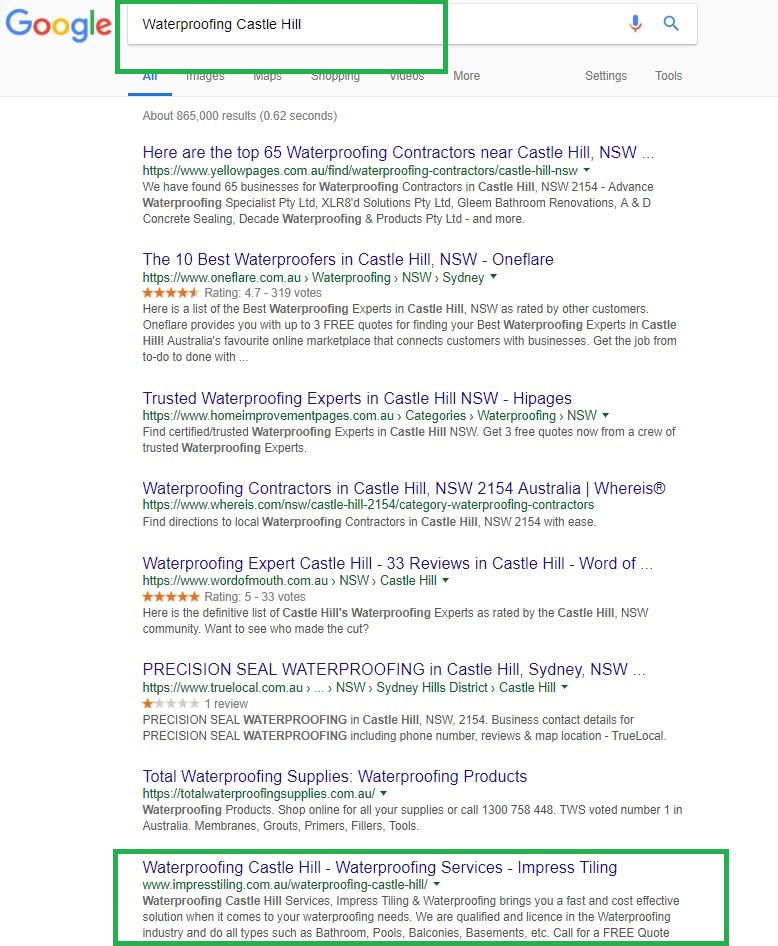This screenshot has width=778, height=946.
Task: Expand the truelocal.com.au URL dropdown arrow
Action: point(565,687)
